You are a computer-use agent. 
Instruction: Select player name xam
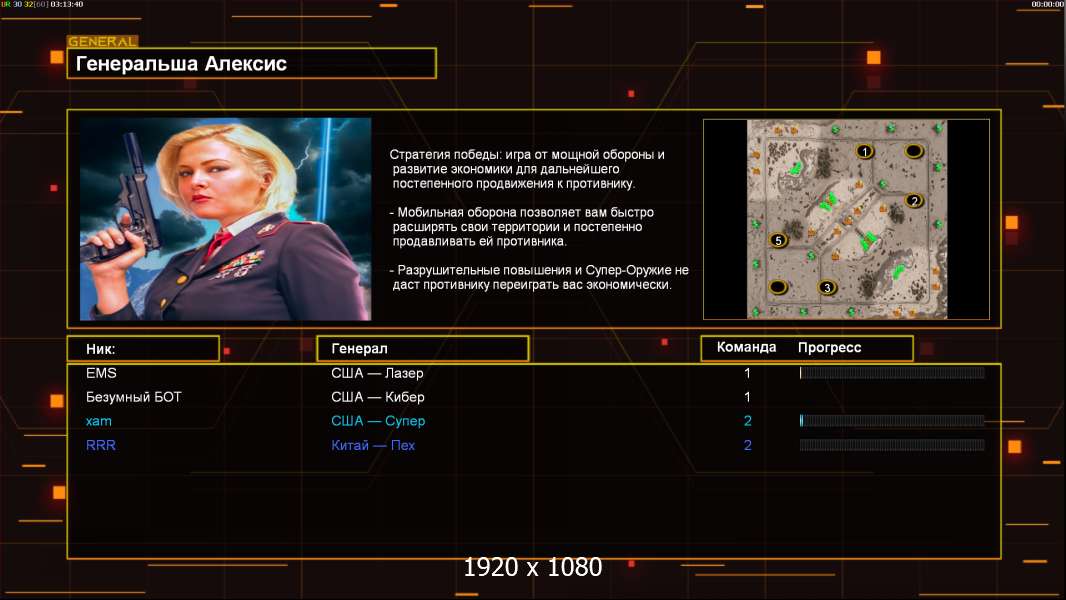pos(99,421)
